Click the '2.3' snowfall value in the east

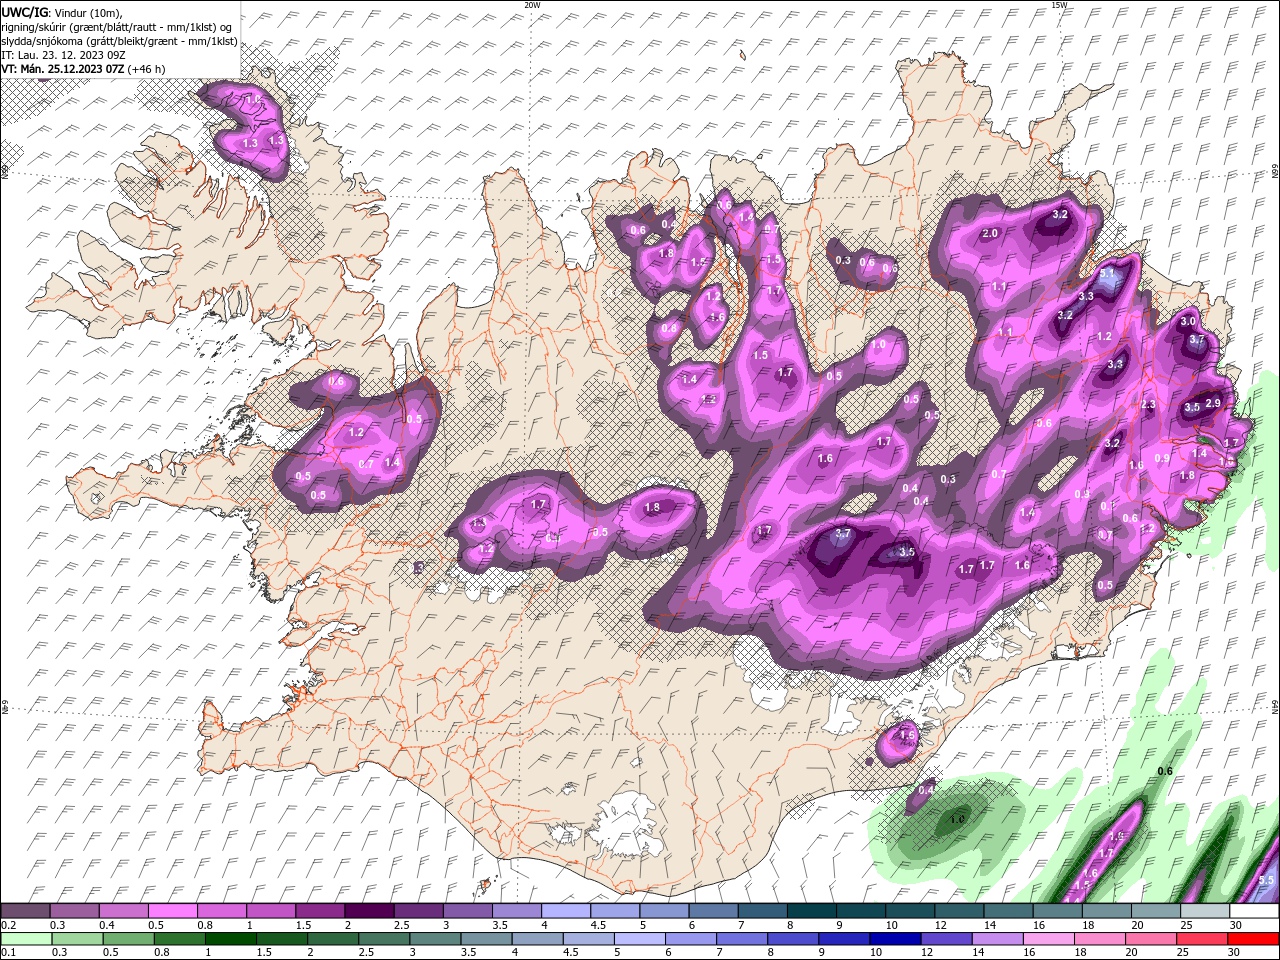click(1148, 405)
